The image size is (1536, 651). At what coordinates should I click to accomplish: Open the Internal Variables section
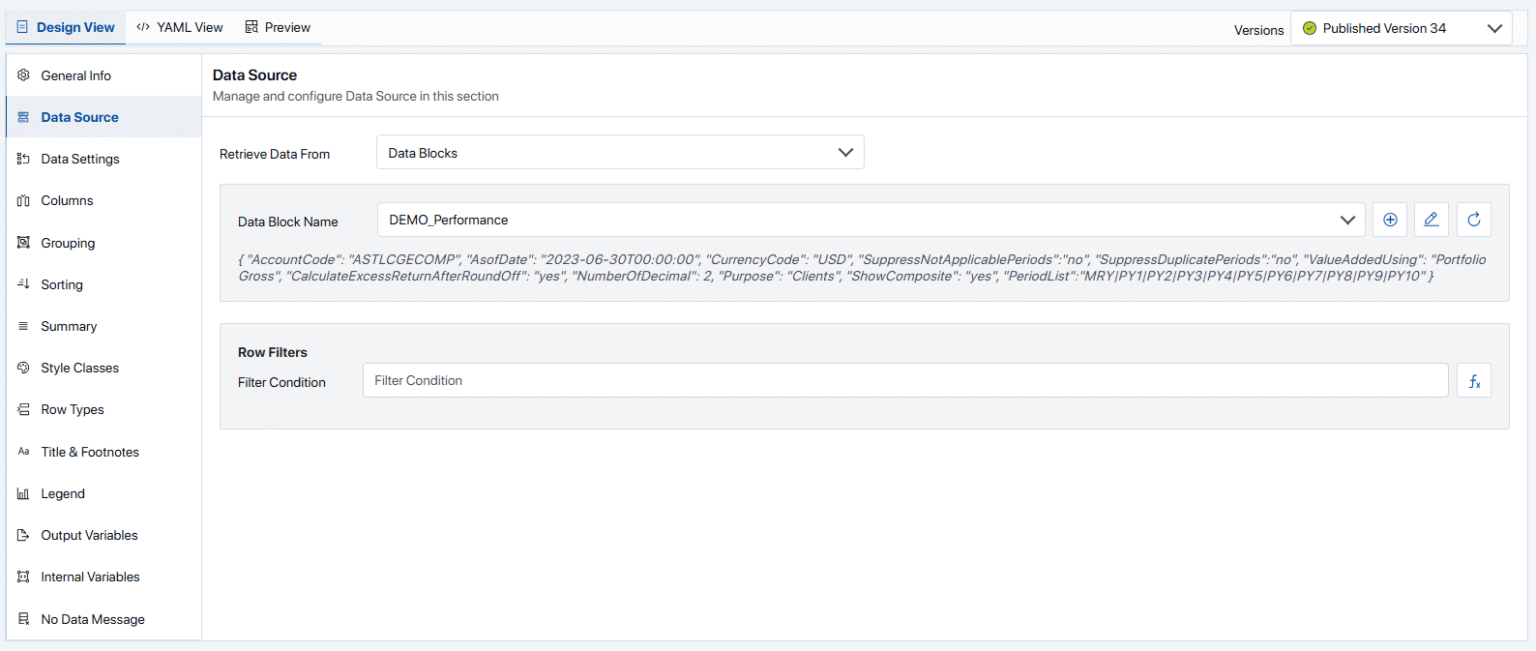(104, 577)
